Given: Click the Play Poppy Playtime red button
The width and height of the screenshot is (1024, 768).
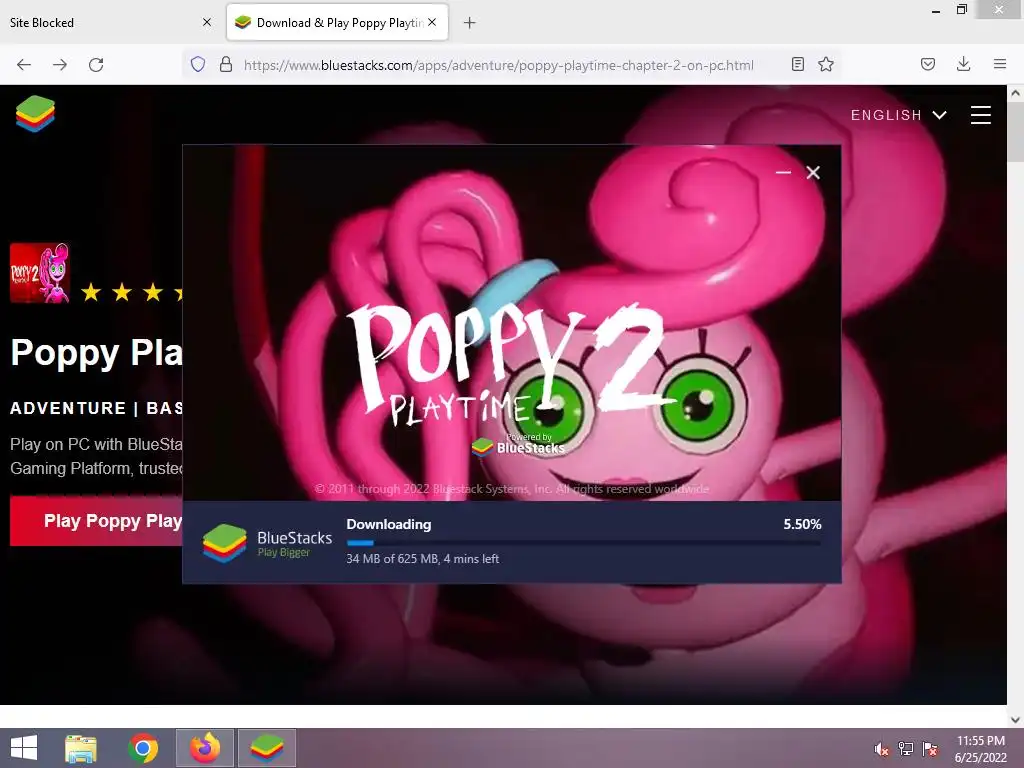Looking at the screenshot, I should [96, 520].
